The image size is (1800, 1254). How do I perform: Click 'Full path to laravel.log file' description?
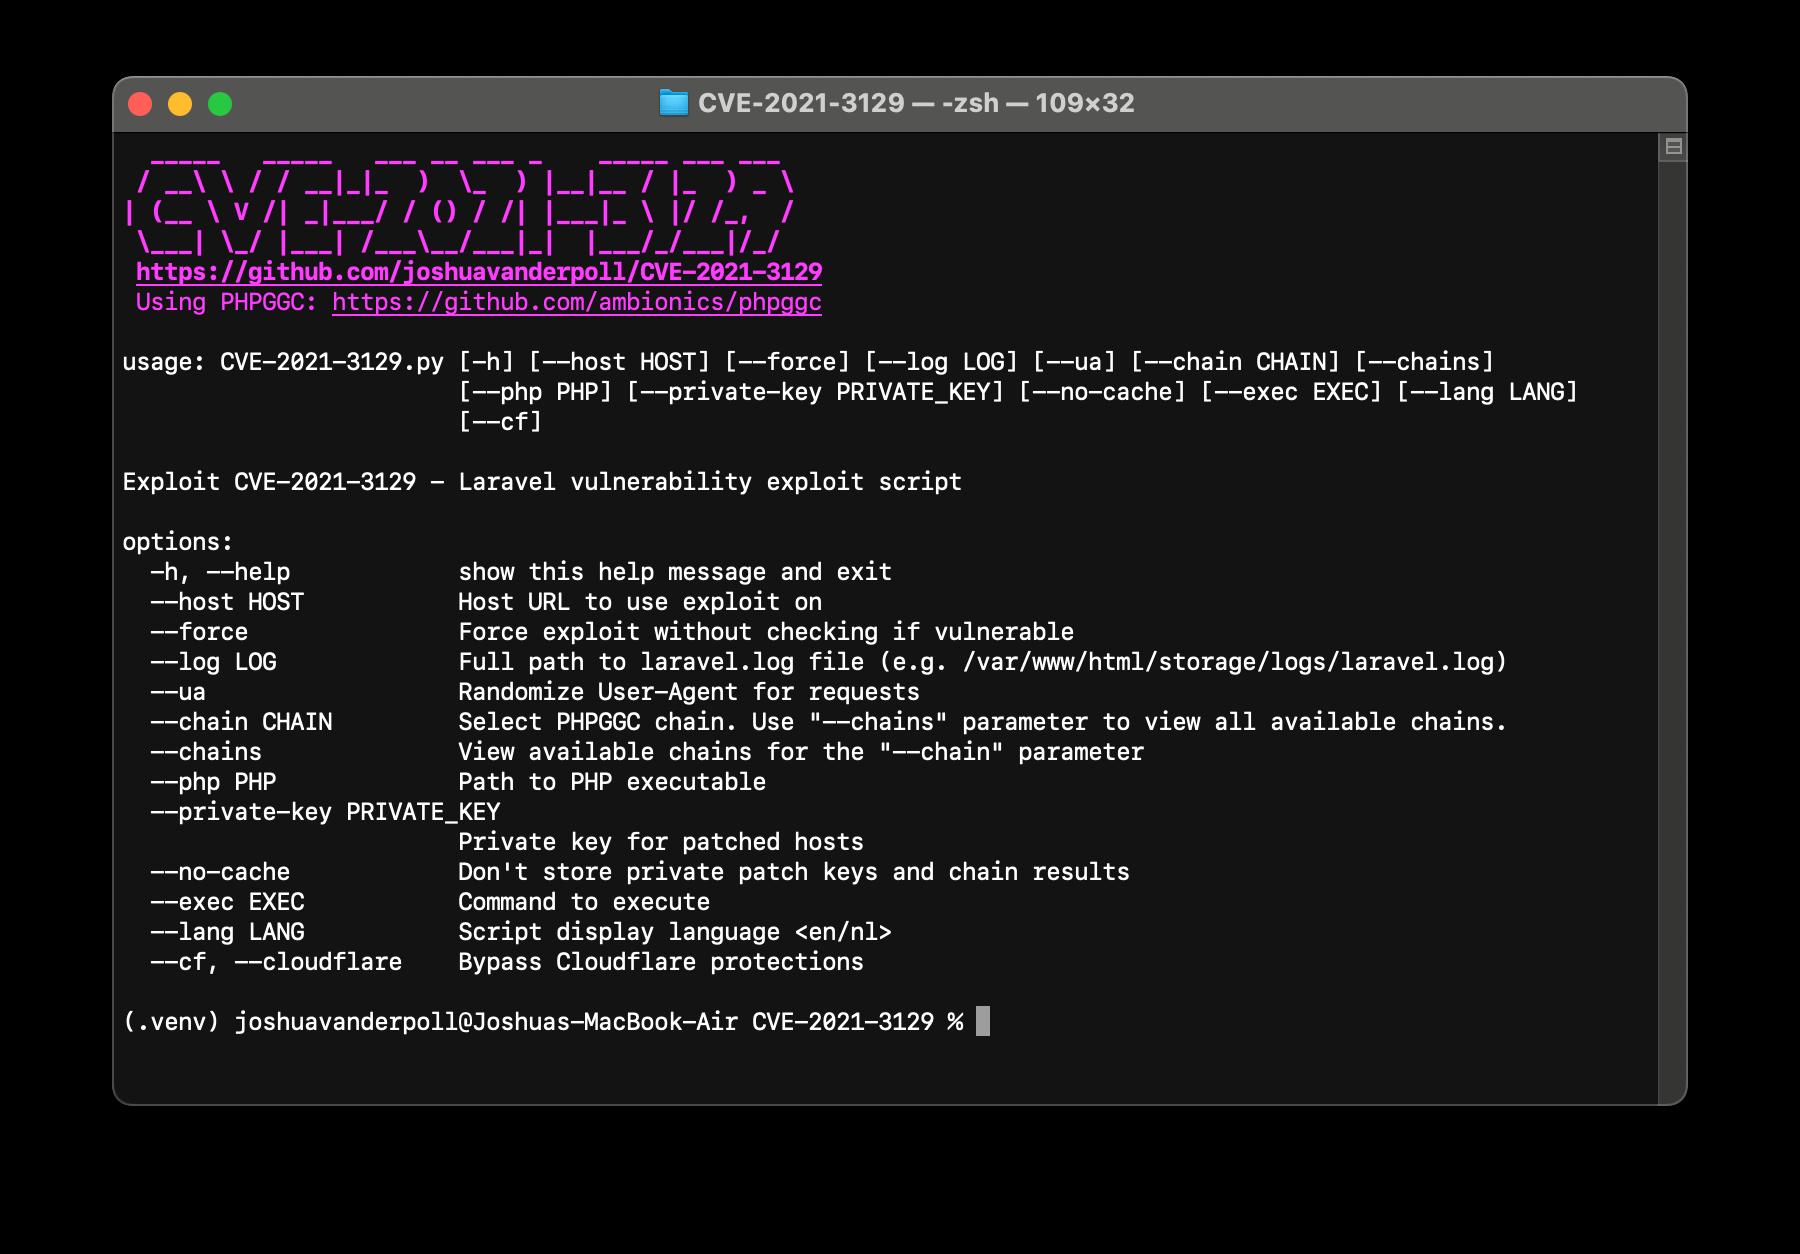click(983, 662)
